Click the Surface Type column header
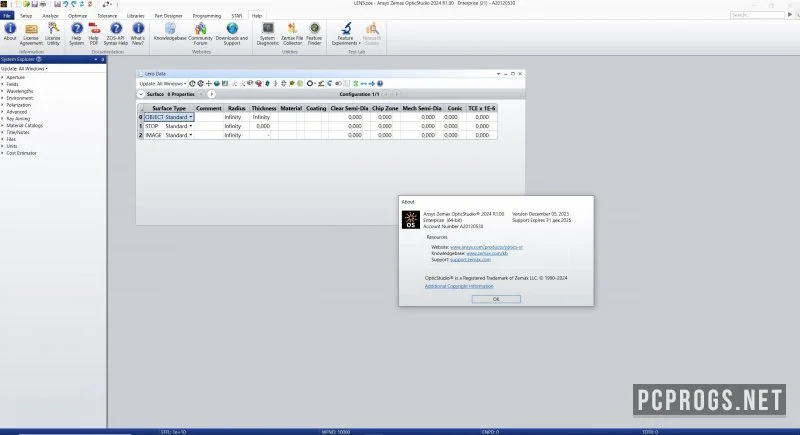Viewport: 800px width, 435px height. point(169,108)
